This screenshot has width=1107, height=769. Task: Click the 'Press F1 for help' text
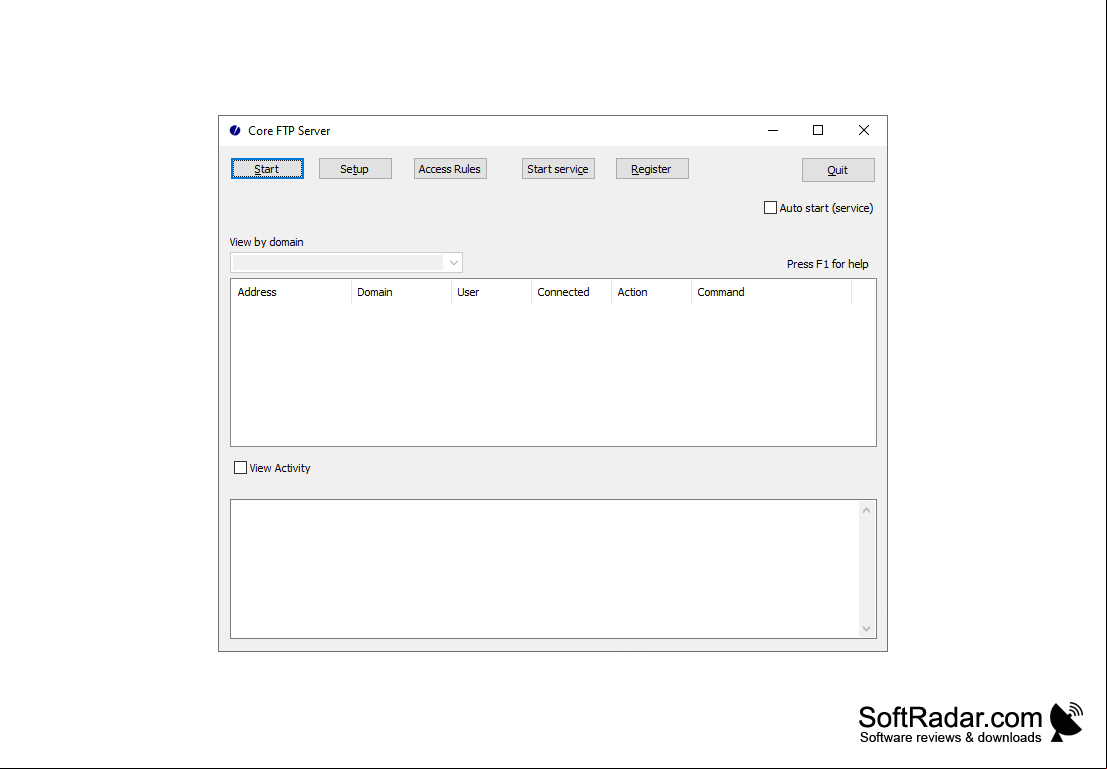click(827, 264)
